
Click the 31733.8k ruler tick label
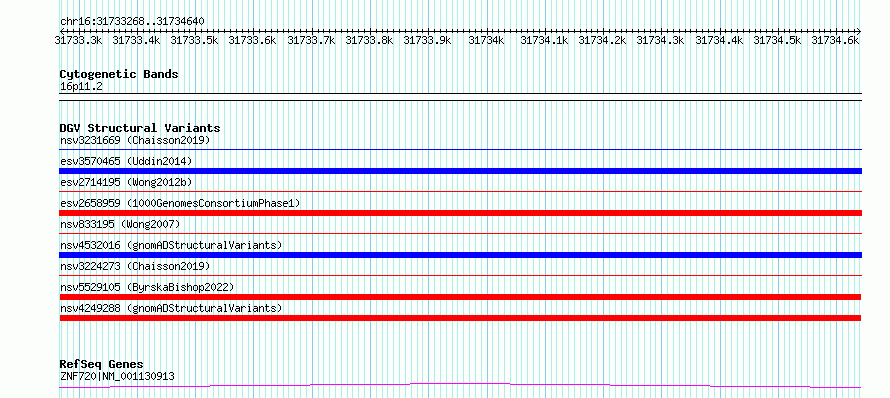369,40
